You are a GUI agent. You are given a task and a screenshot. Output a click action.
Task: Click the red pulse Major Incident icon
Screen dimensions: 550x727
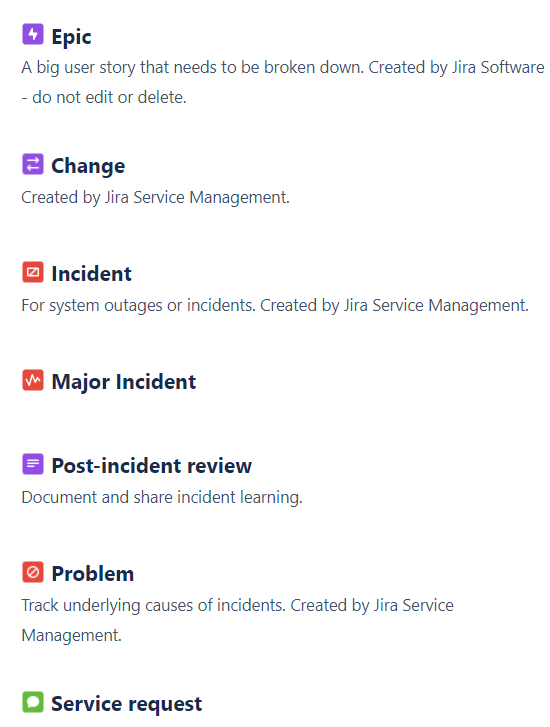(32, 380)
